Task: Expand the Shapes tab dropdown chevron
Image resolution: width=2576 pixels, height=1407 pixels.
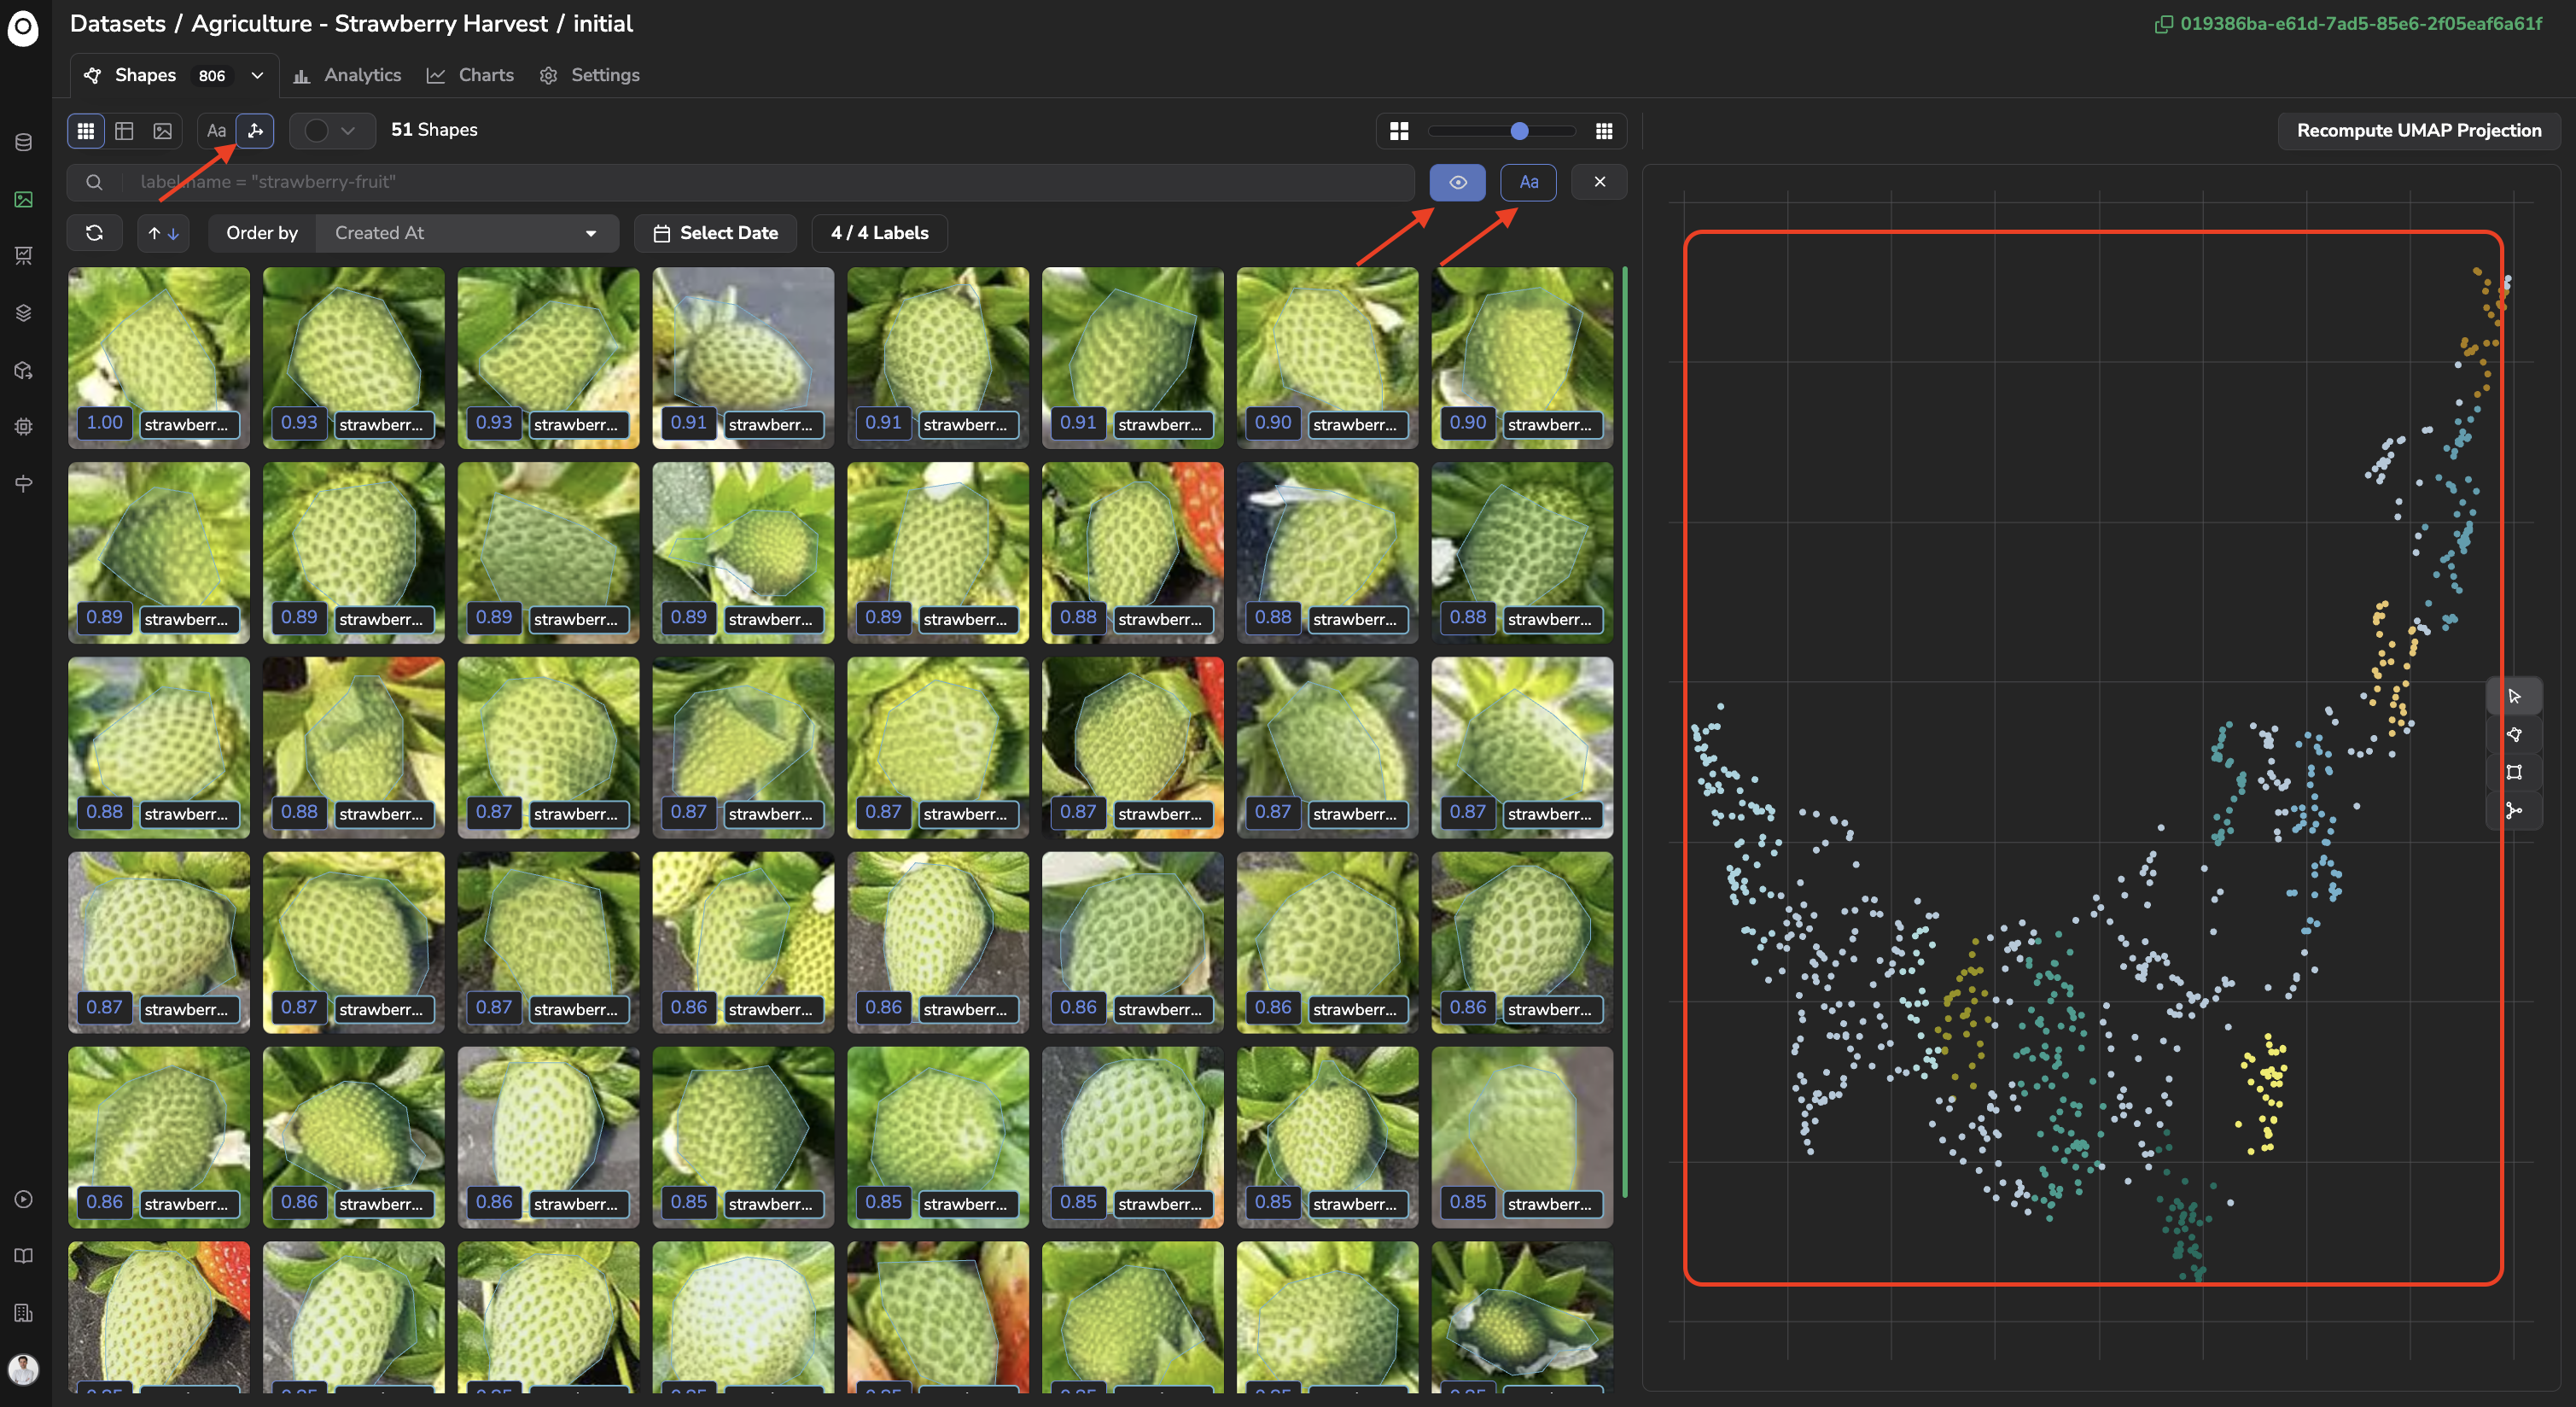Action: 257,75
